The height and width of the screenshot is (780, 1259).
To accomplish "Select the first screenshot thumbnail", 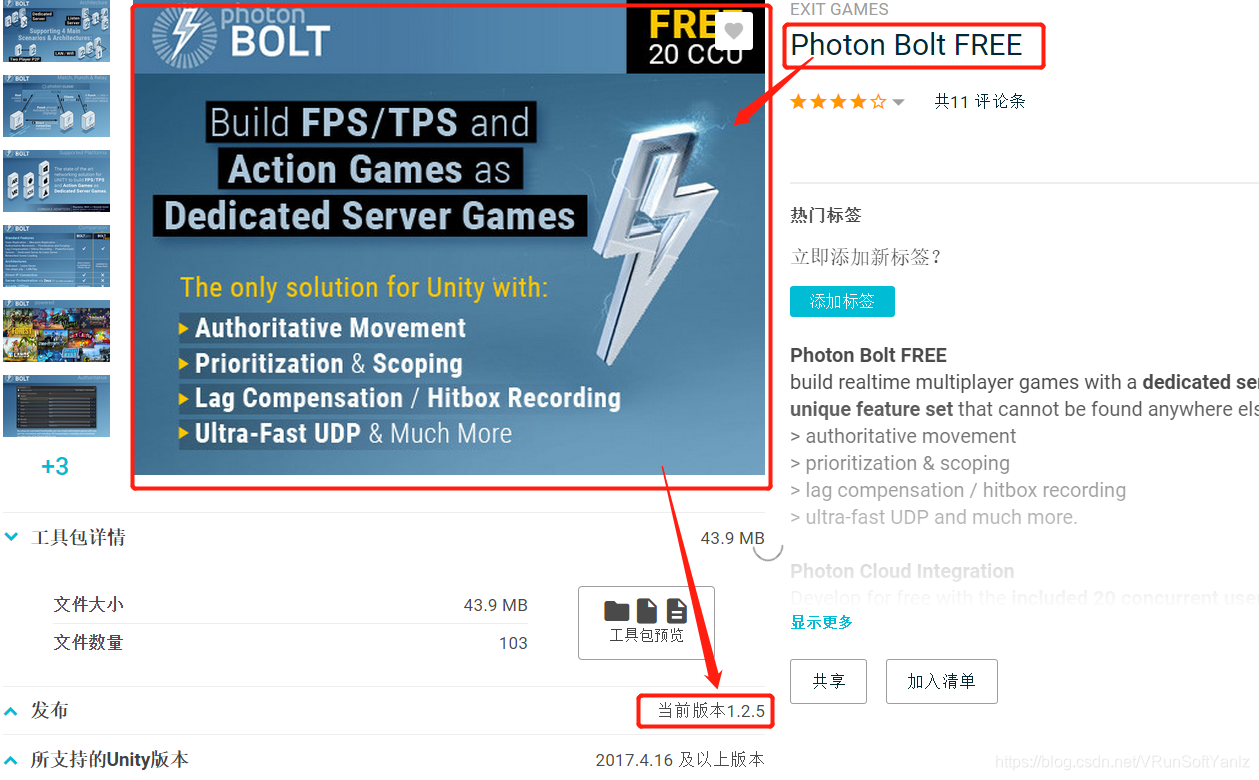I will [57, 33].
